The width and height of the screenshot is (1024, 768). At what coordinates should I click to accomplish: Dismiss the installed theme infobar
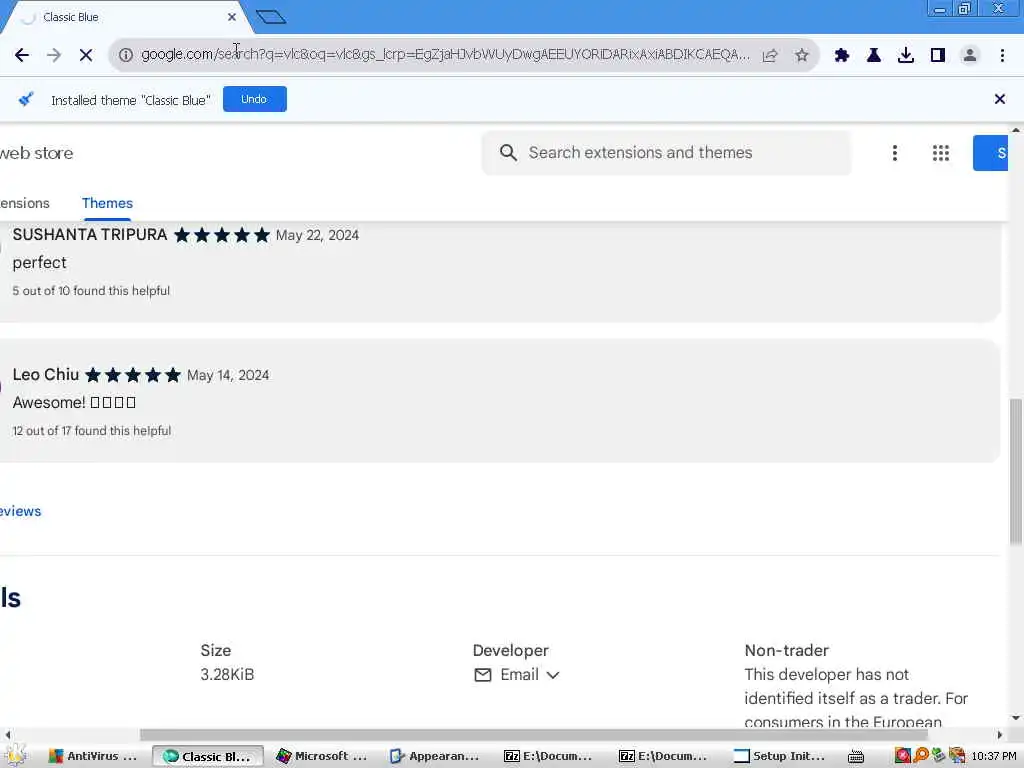point(999,99)
